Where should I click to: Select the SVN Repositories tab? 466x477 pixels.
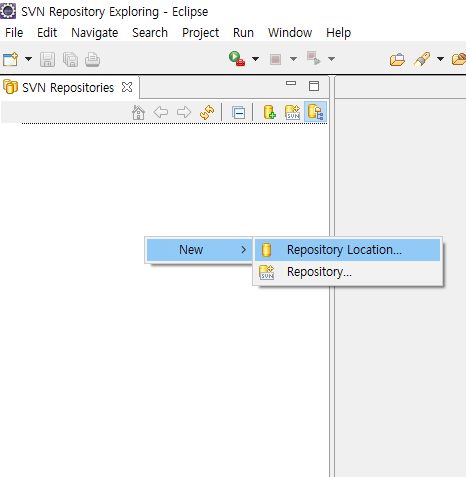[68, 88]
